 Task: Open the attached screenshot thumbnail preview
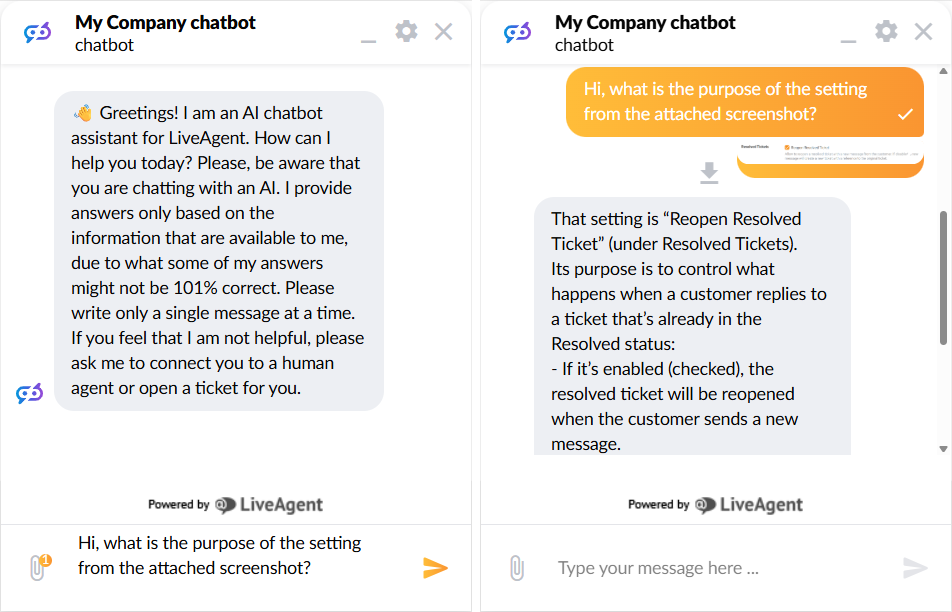pyautogui.click(x=830, y=158)
